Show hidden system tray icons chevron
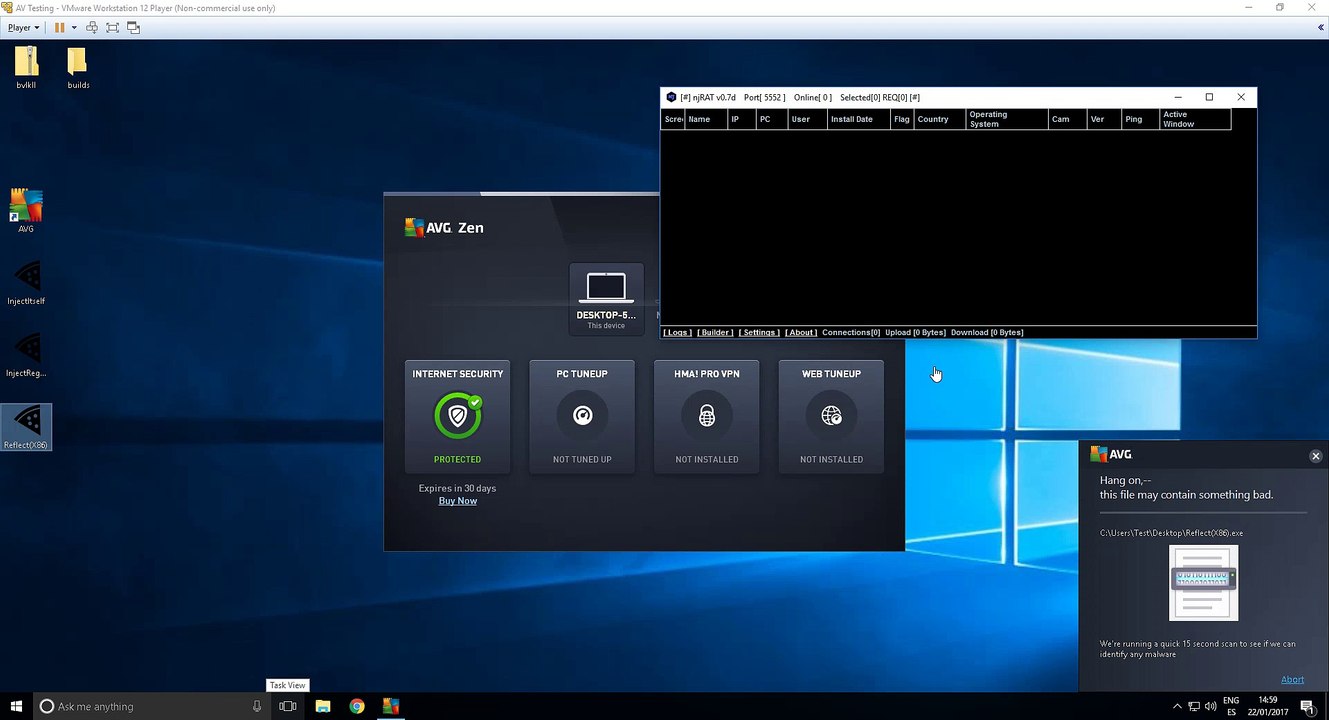 [x=1177, y=707]
